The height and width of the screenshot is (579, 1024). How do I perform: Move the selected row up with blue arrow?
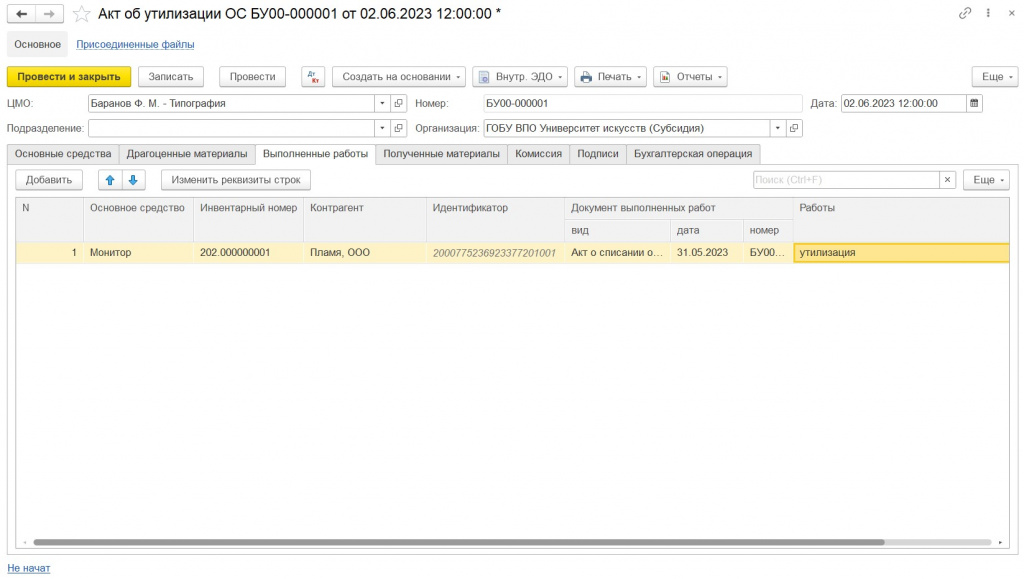[x=110, y=180]
